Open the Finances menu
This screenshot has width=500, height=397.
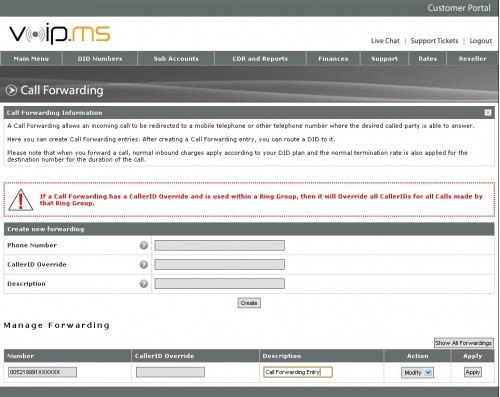[333, 59]
